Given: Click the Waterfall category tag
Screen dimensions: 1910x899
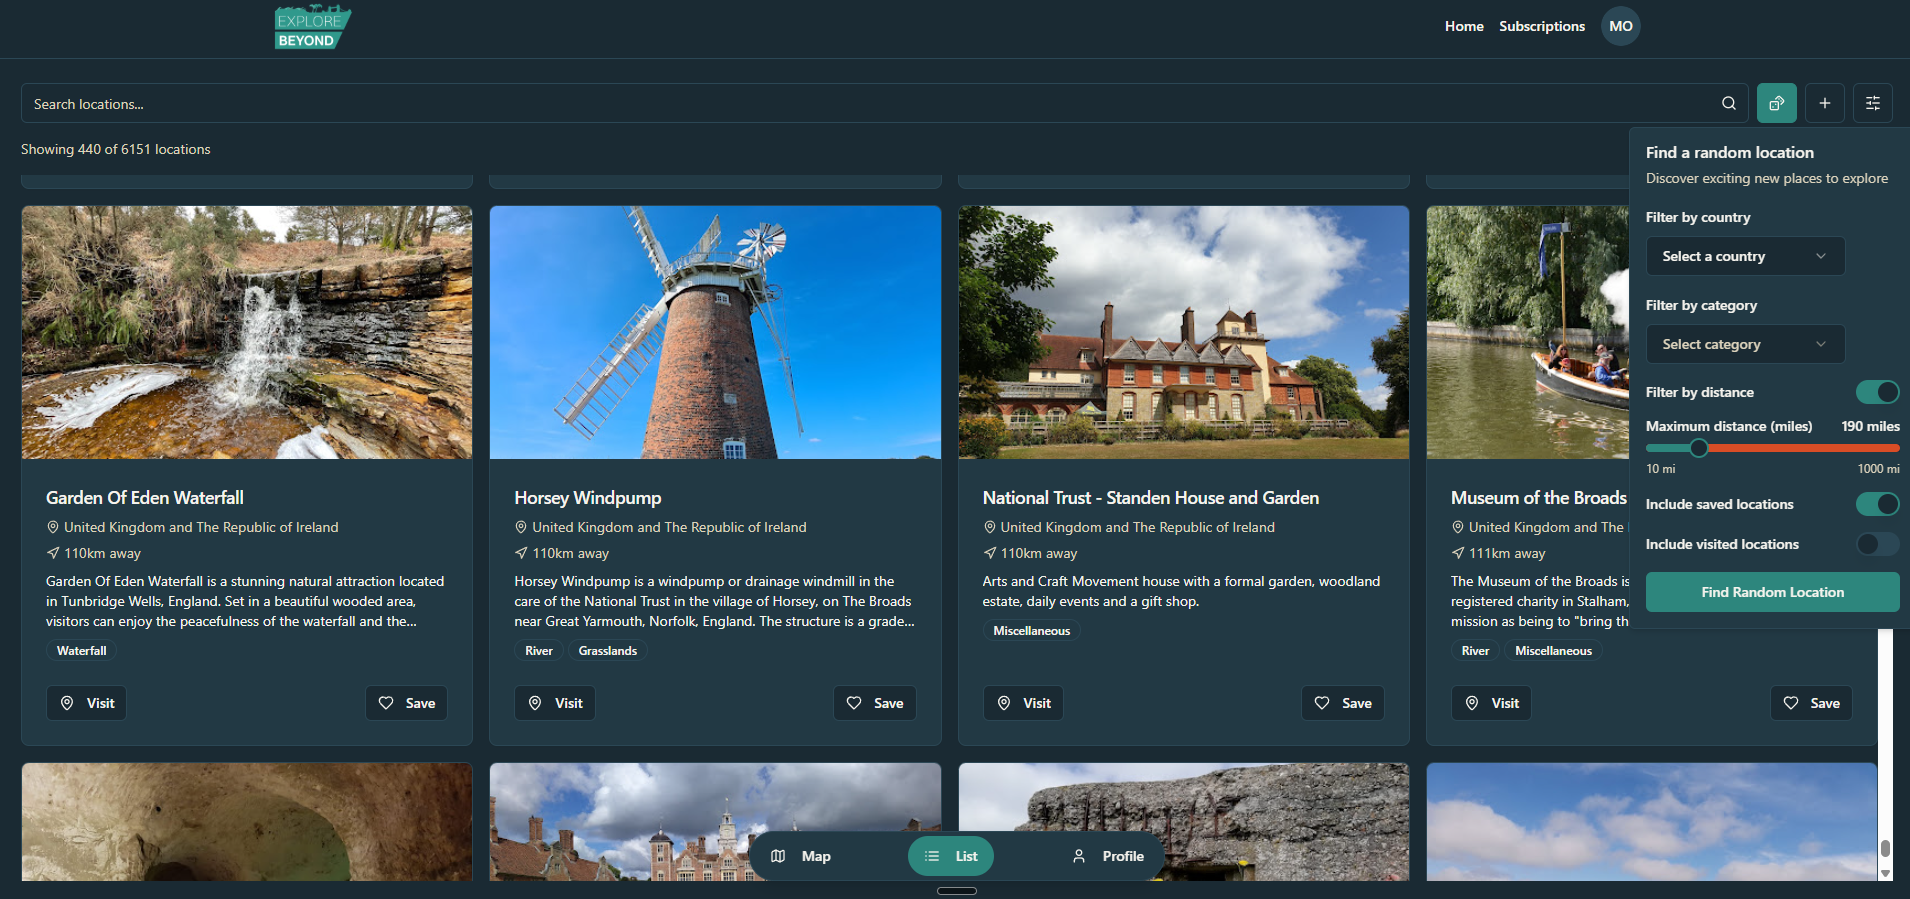Looking at the screenshot, I should 81,651.
